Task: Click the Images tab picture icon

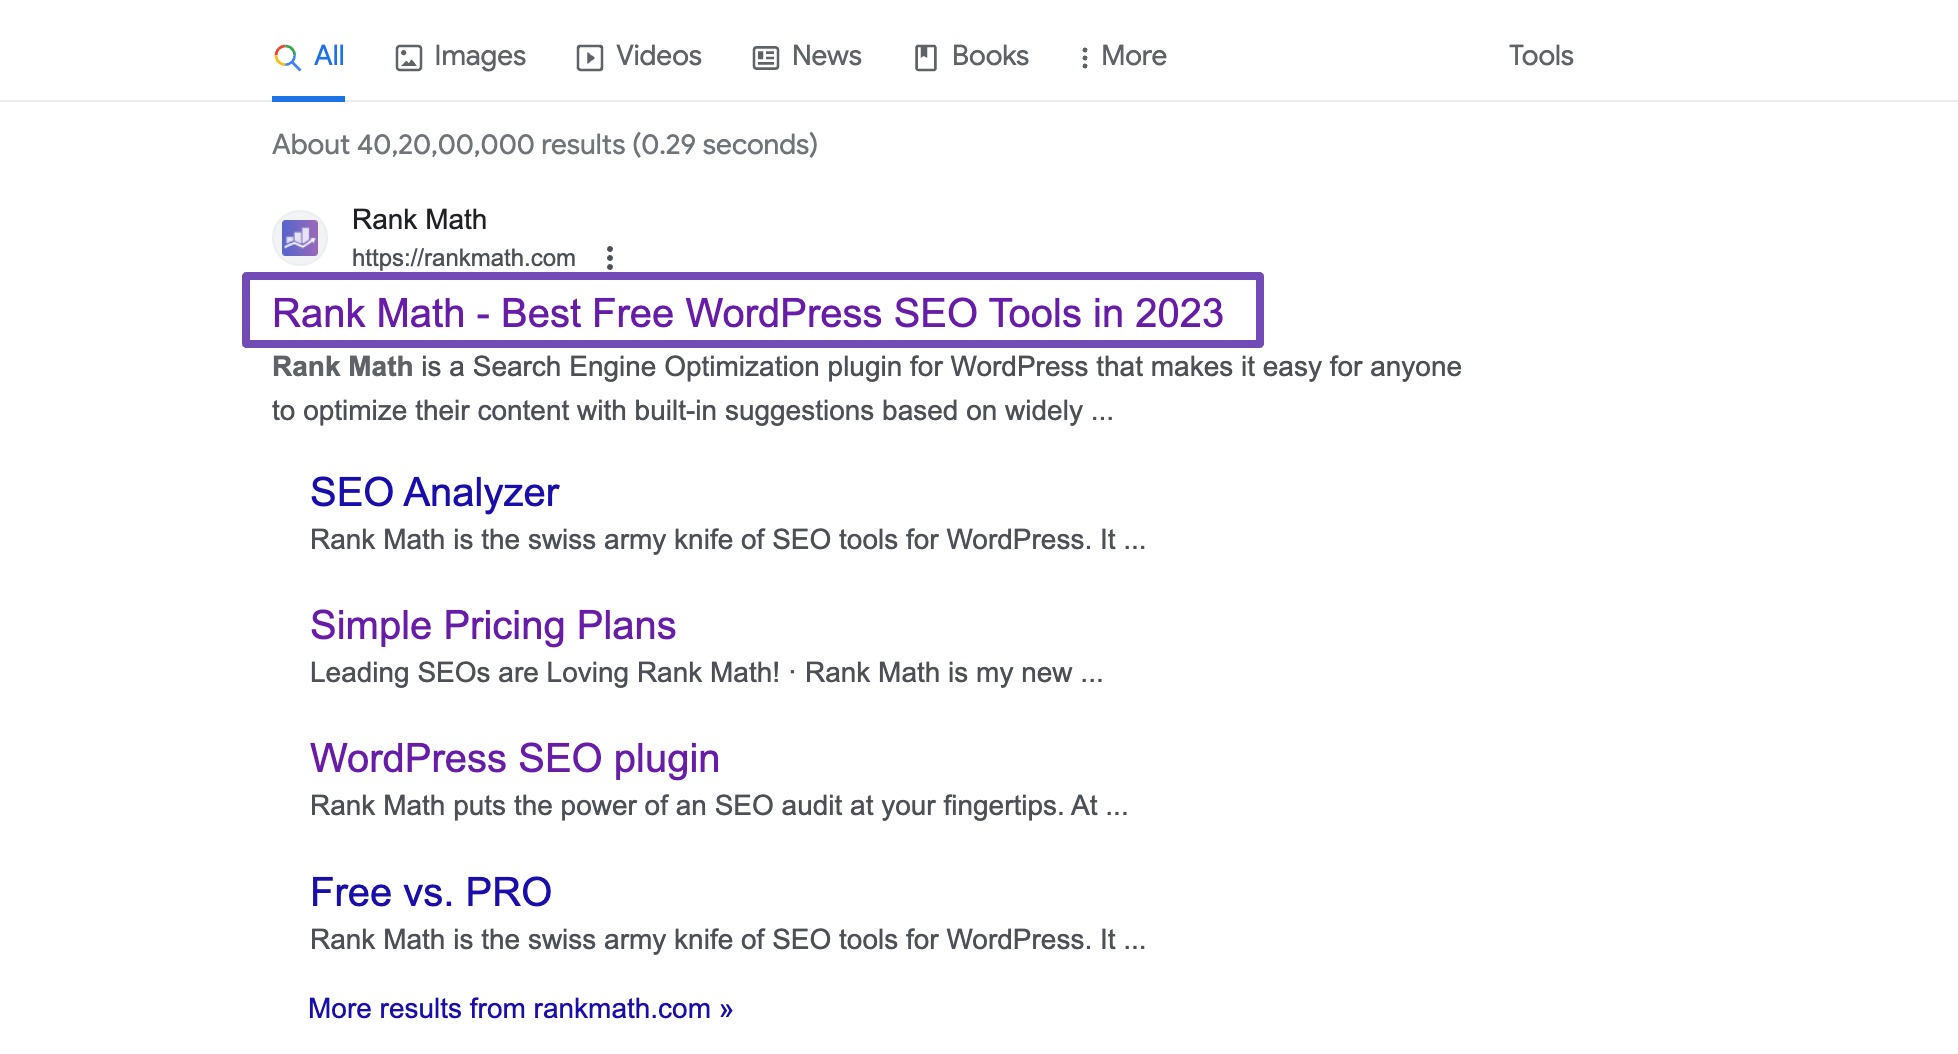Action: [409, 58]
